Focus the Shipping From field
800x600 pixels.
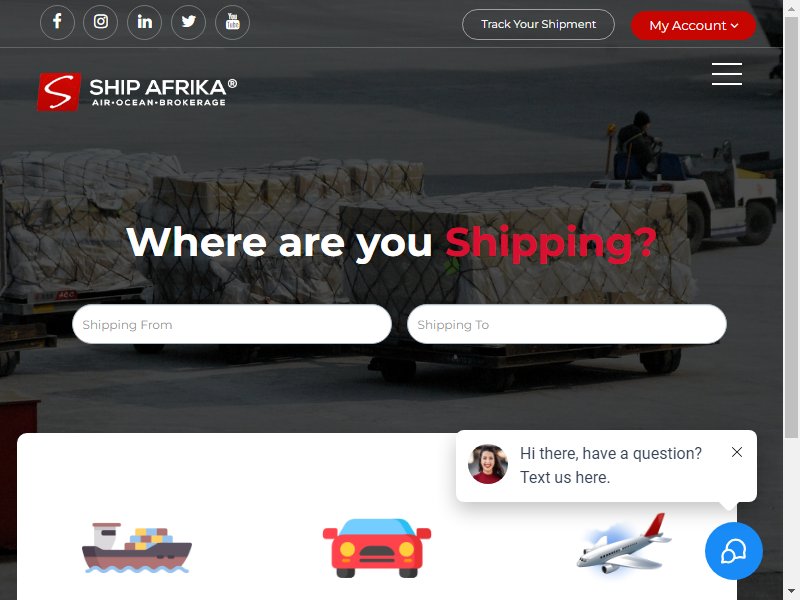click(x=232, y=324)
